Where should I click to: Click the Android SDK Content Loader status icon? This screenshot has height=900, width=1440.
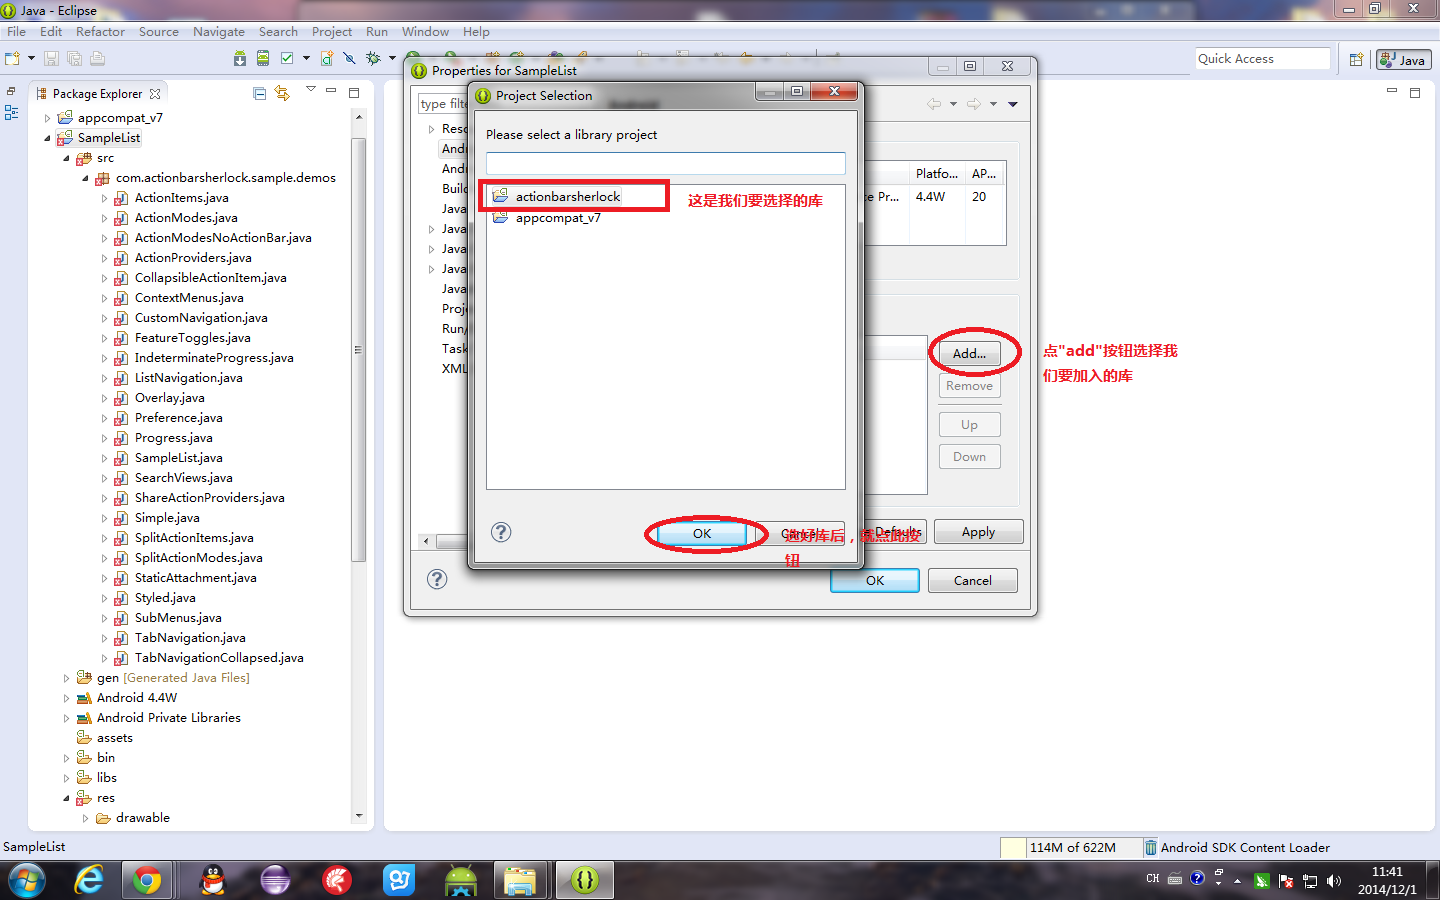tap(1151, 847)
